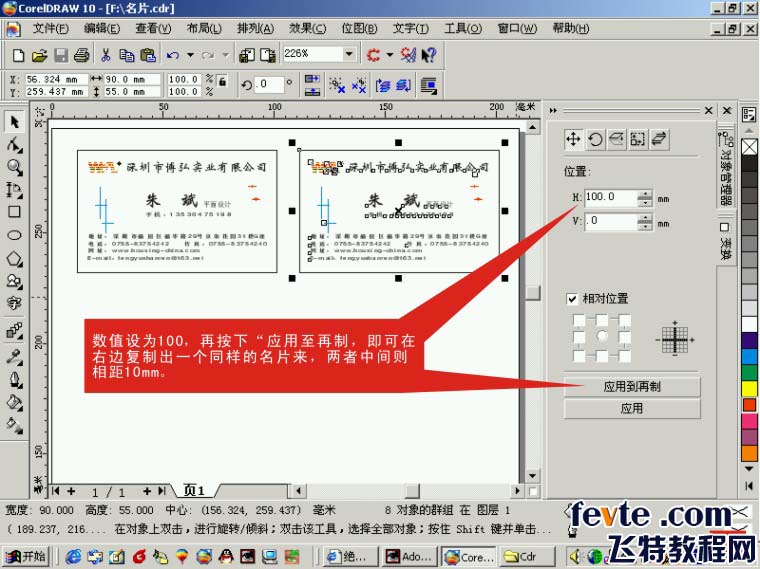Check the top-left anchor point box
Screen dimensions: 760x569
coord(579,320)
